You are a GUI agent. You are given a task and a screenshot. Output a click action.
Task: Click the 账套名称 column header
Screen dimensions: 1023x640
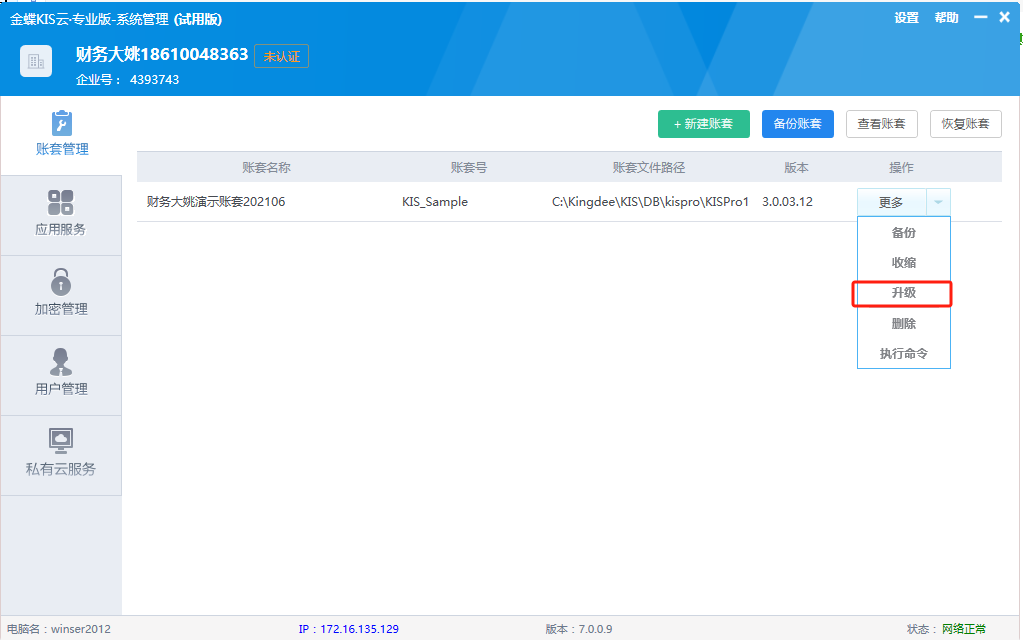click(x=266, y=168)
